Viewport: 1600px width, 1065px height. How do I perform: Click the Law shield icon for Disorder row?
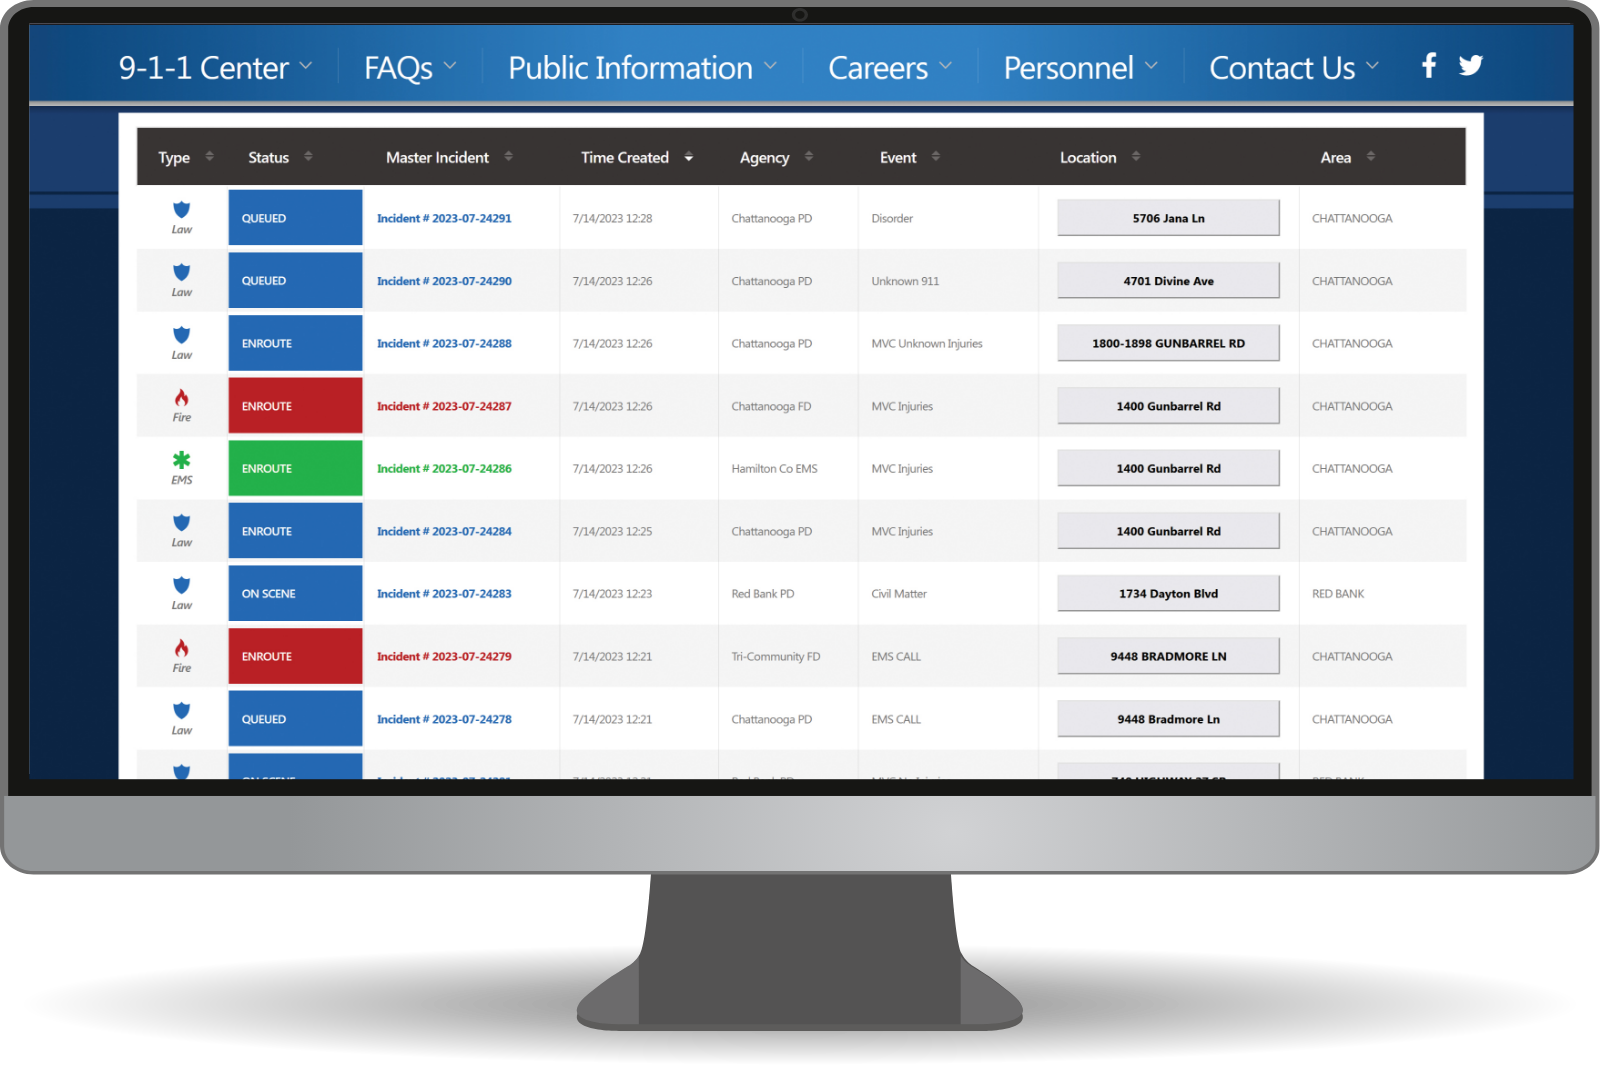(x=181, y=211)
